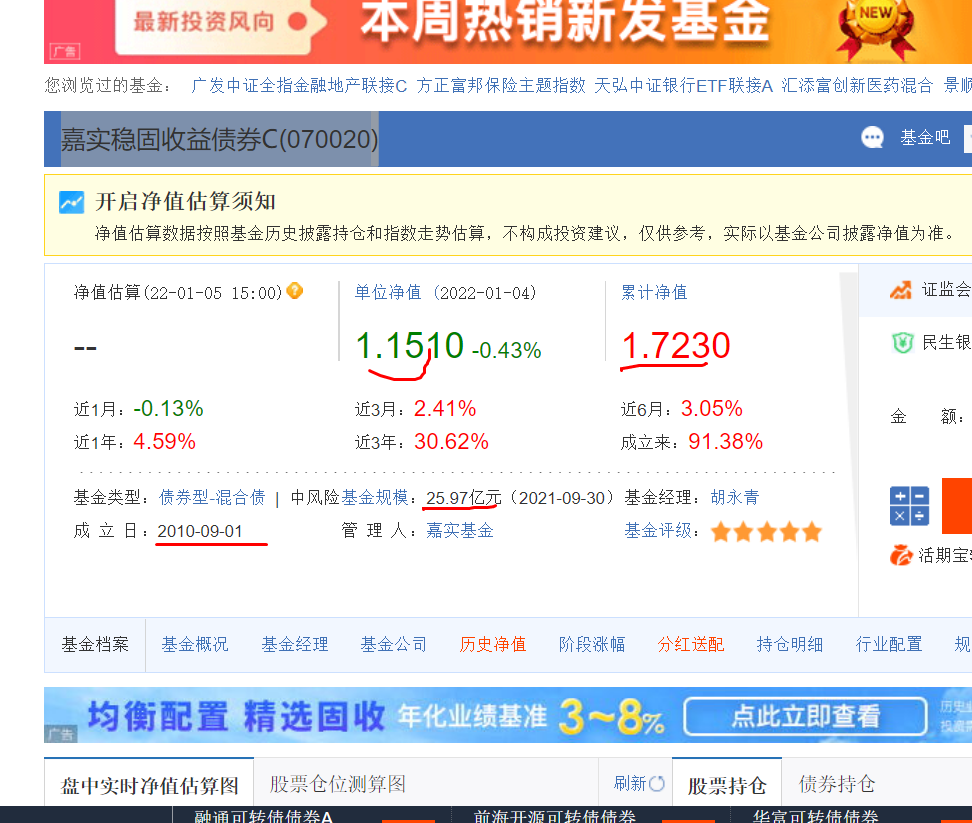Click the 开启净值估算须知 notice heading
Image resolution: width=972 pixels, height=823 pixels.
(185, 201)
